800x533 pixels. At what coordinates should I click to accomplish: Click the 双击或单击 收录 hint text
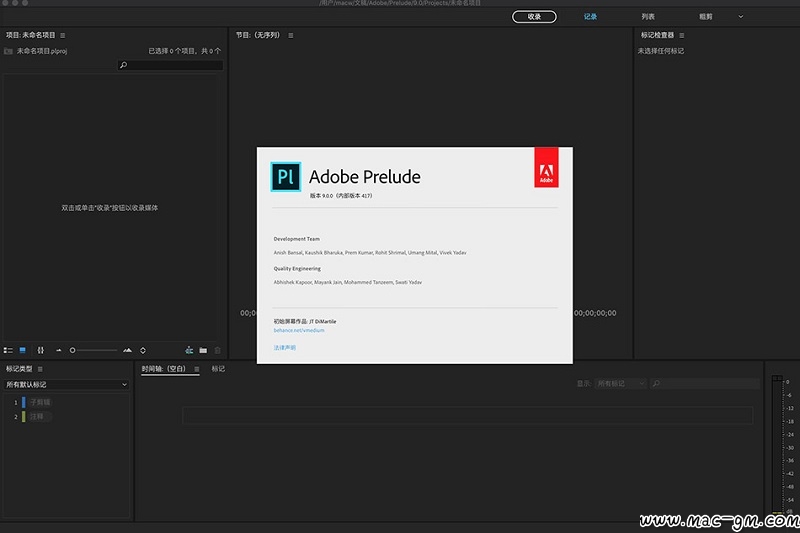[110, 208]
